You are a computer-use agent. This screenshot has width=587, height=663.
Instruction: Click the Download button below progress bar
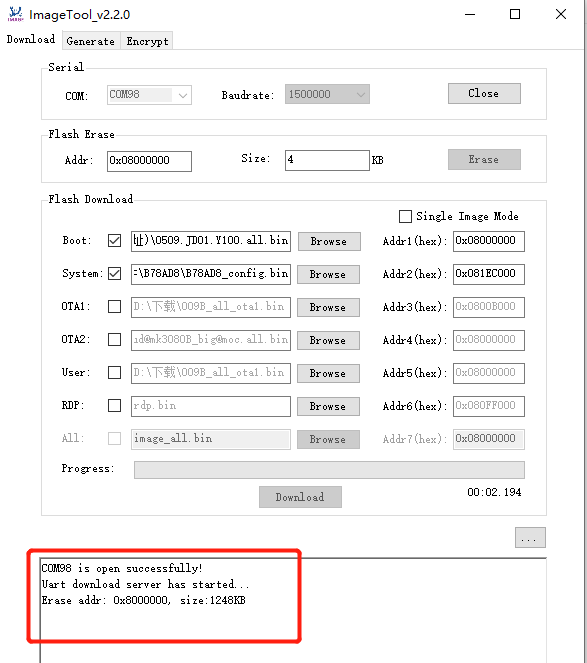click(300, 497)
